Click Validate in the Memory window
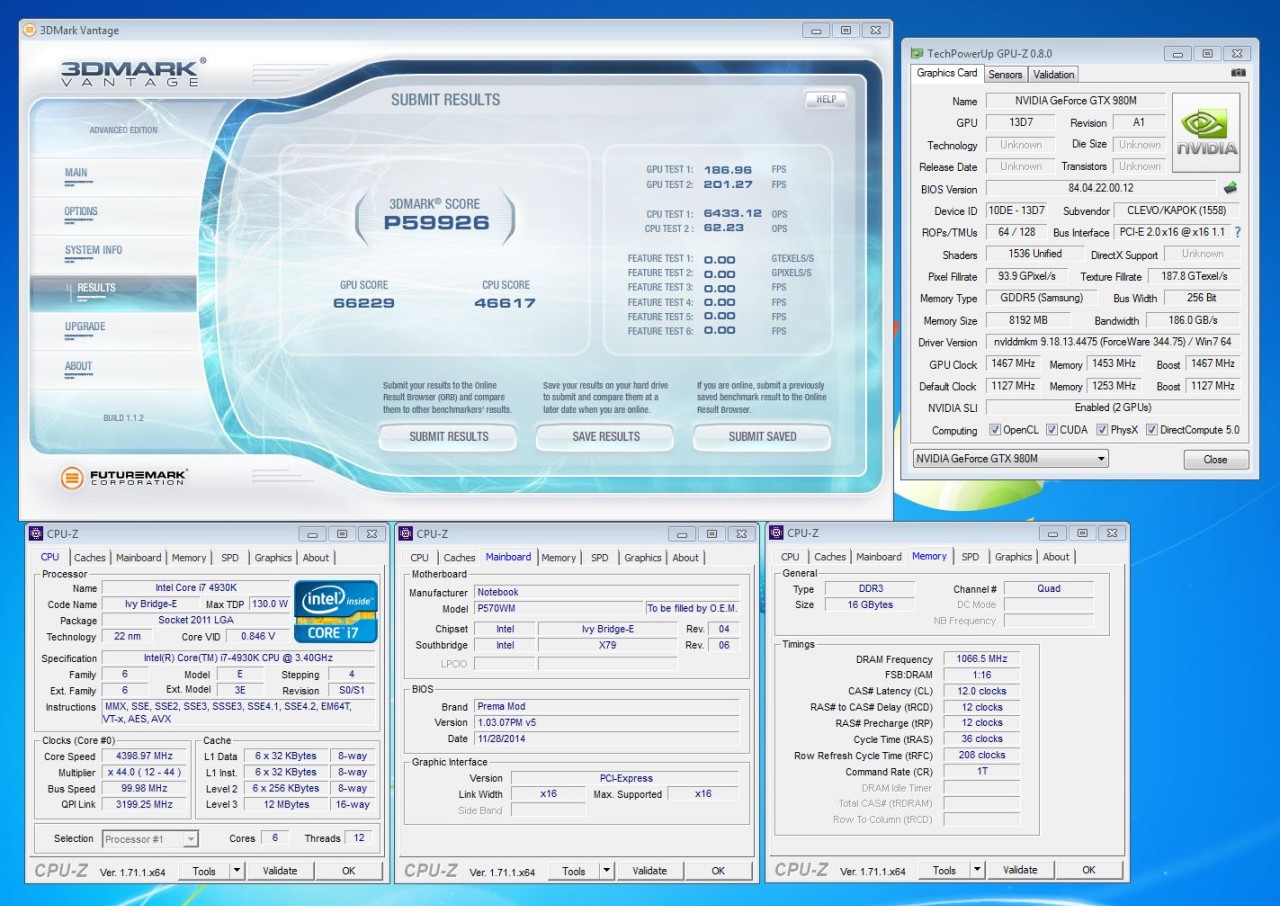 click(x=1021, y=870)
